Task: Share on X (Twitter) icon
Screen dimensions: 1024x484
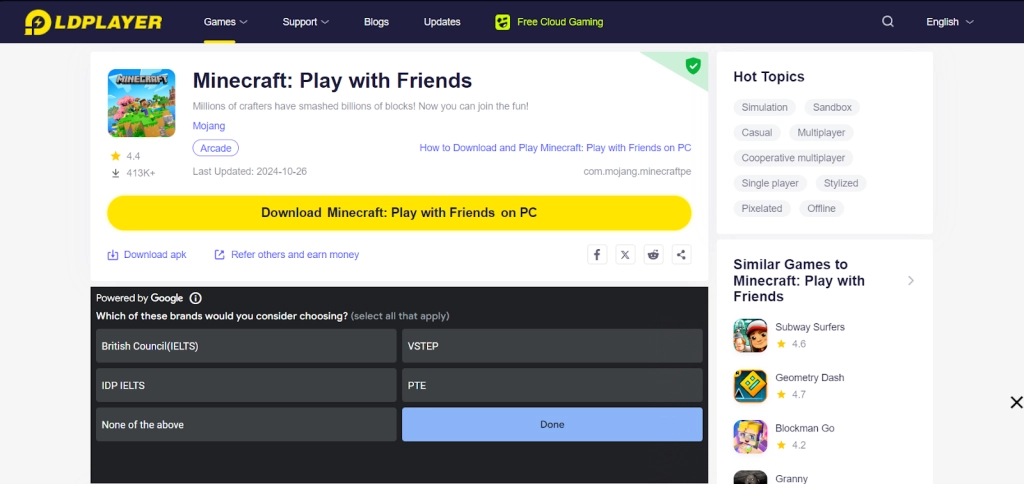Action: coord(625,255)
